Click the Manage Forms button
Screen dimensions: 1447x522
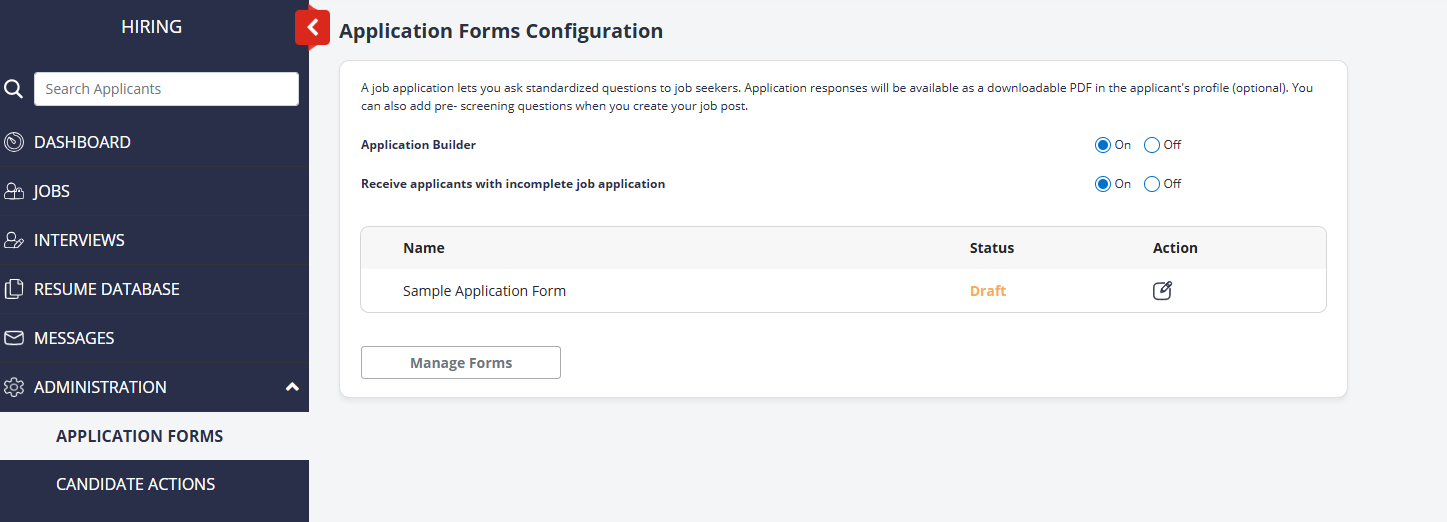[x=460, y=363]
